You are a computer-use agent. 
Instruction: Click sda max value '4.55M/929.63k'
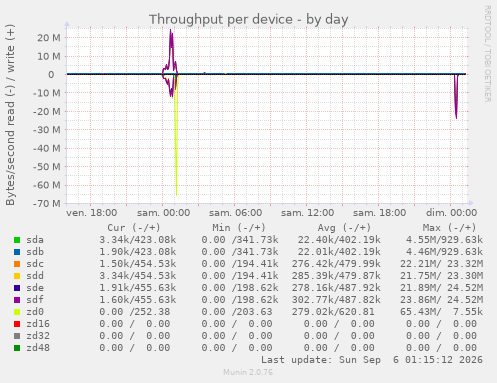click(x=444, y=240)
